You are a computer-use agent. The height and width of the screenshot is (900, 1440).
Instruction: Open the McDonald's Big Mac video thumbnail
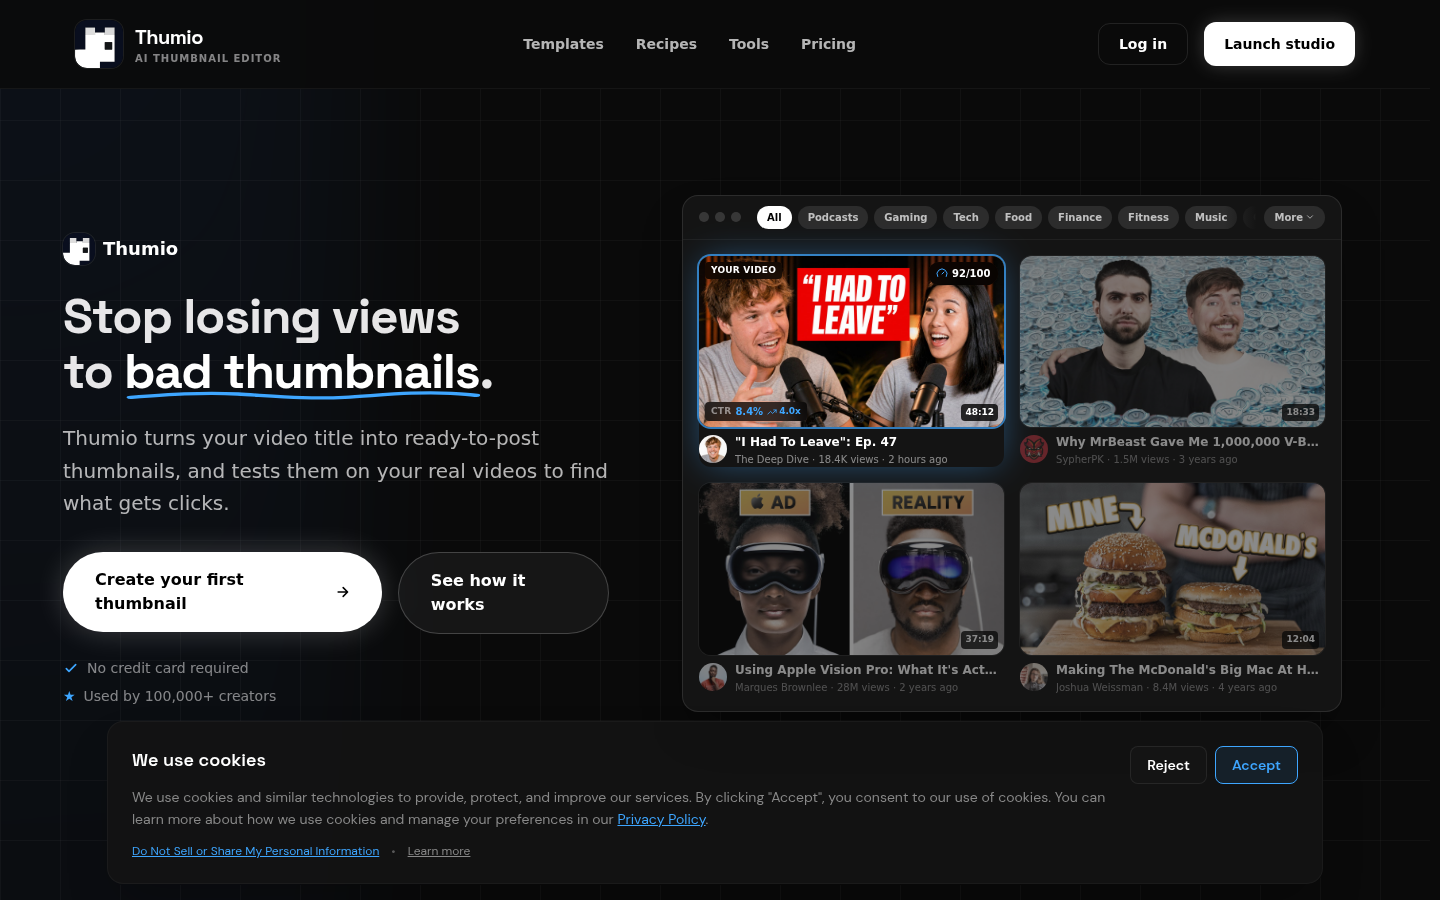(1172, 569)
